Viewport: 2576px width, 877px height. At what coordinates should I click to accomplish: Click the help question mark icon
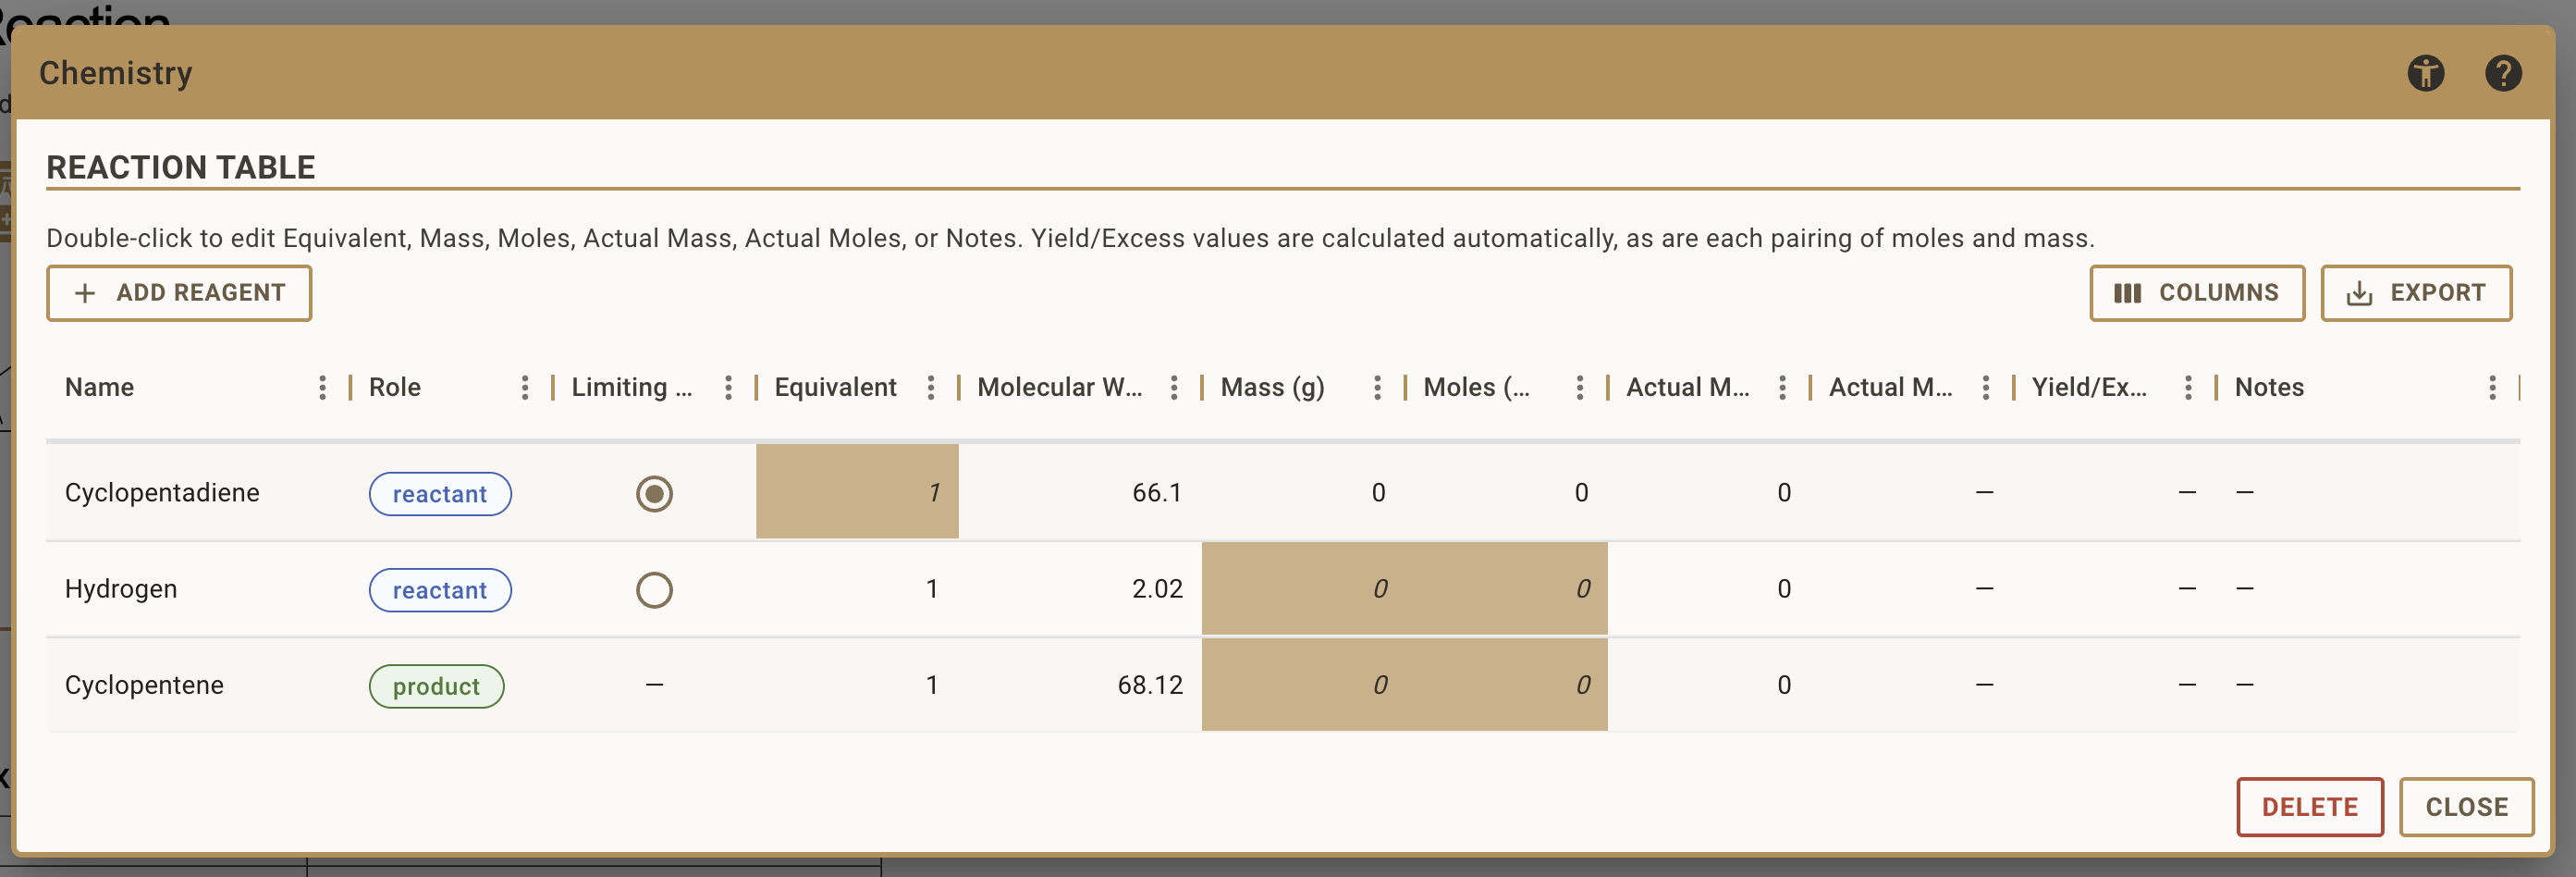tap(2502, 73)
